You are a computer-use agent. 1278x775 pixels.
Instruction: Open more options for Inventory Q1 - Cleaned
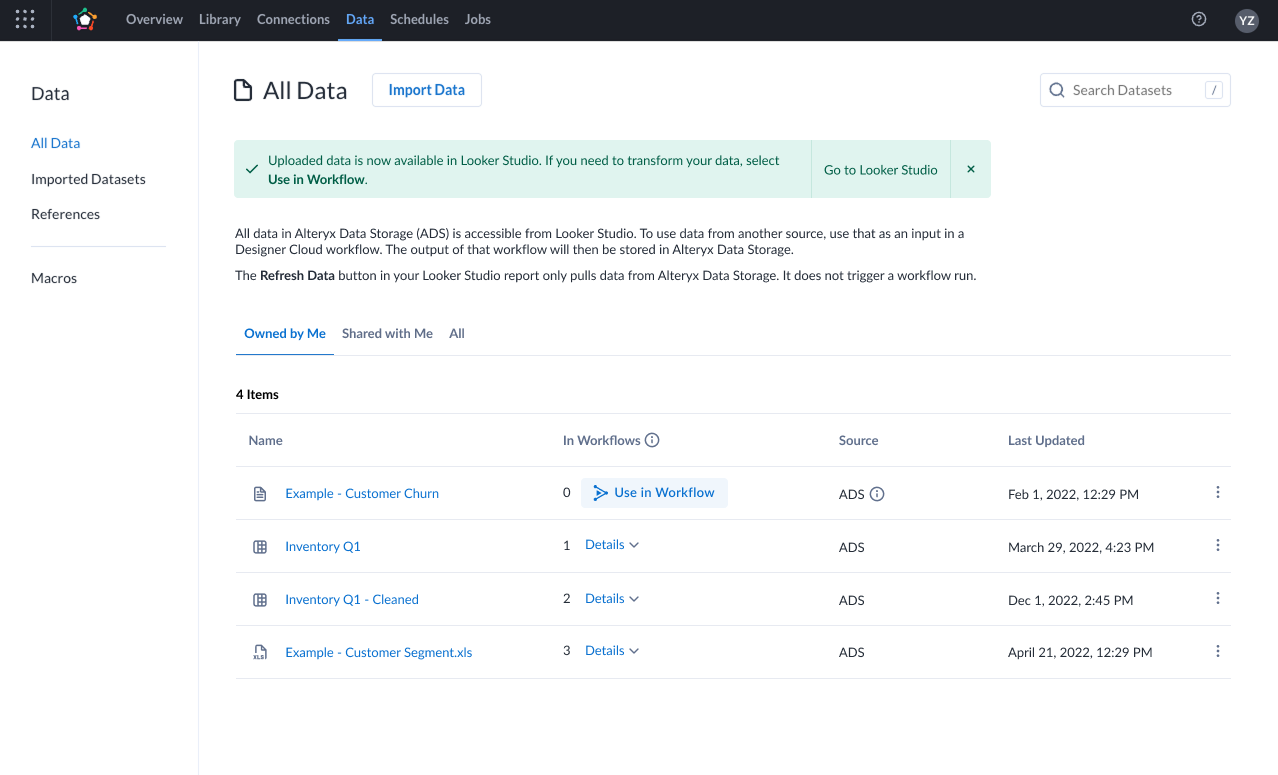click(1217, 598)
